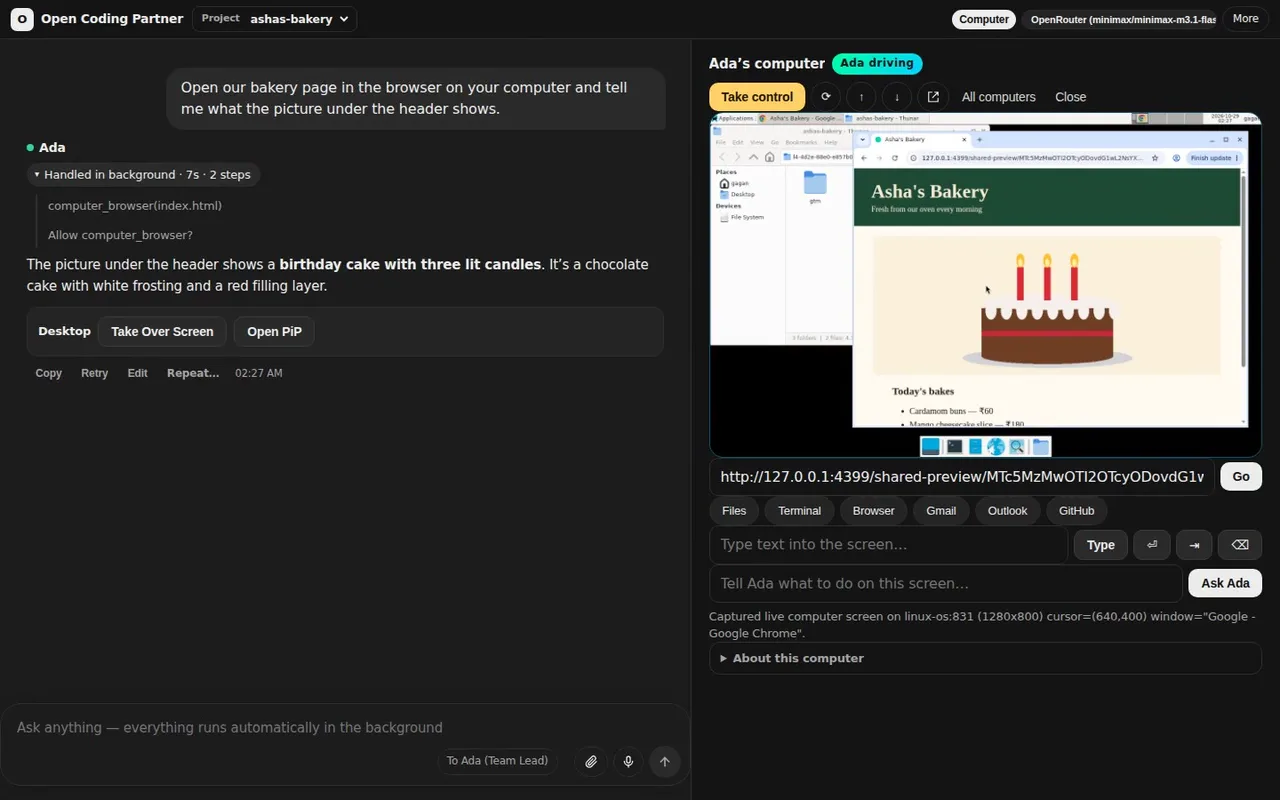Open the Files shortcut

(734, 511)
